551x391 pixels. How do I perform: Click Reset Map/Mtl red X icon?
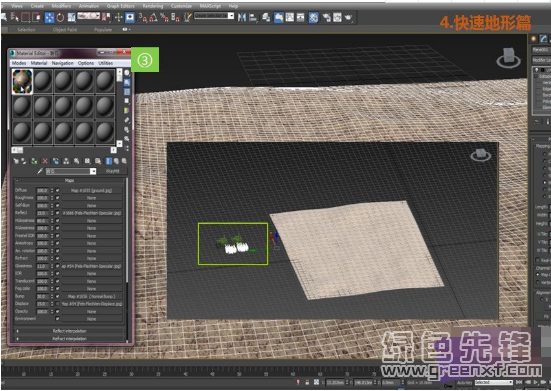click(45, 161)
